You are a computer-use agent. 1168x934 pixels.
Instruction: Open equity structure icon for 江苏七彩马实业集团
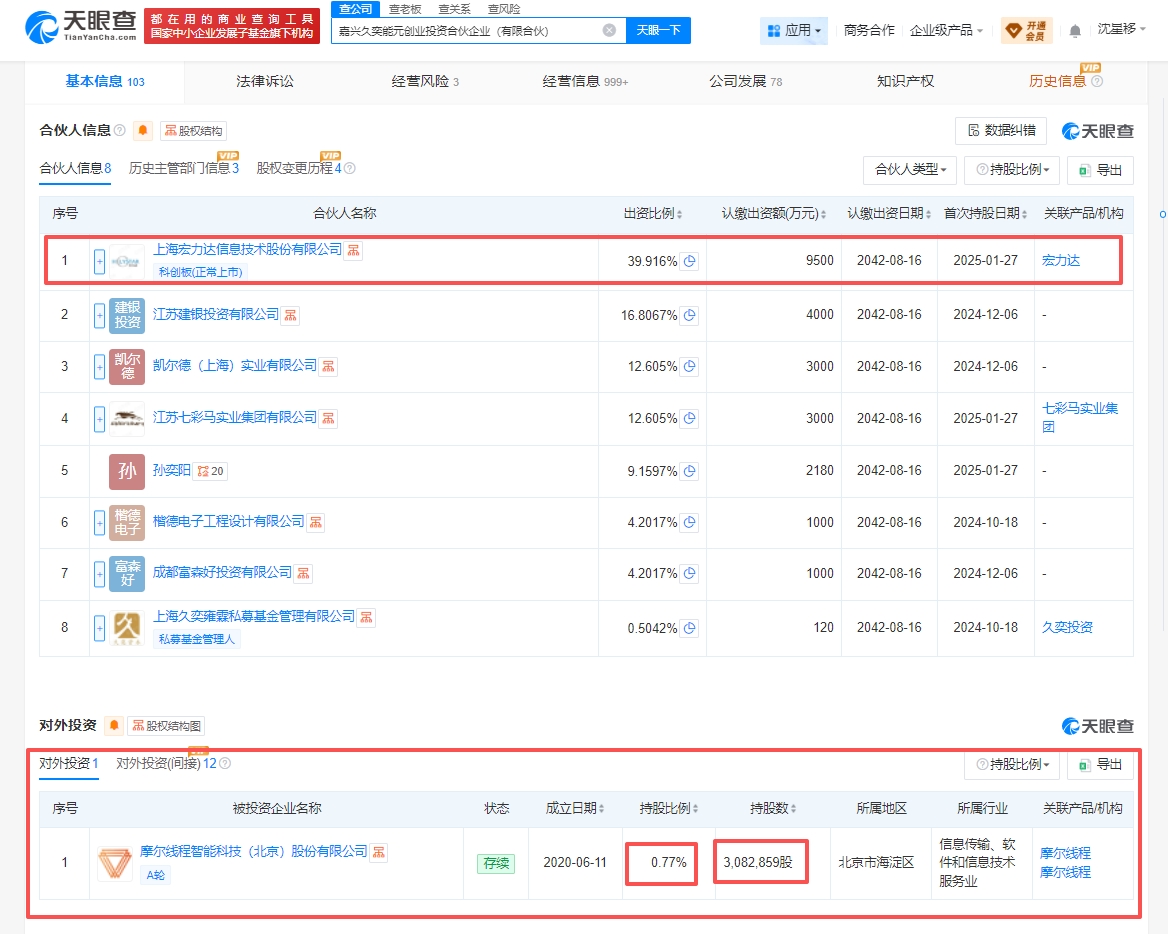(x=328, y=419)
